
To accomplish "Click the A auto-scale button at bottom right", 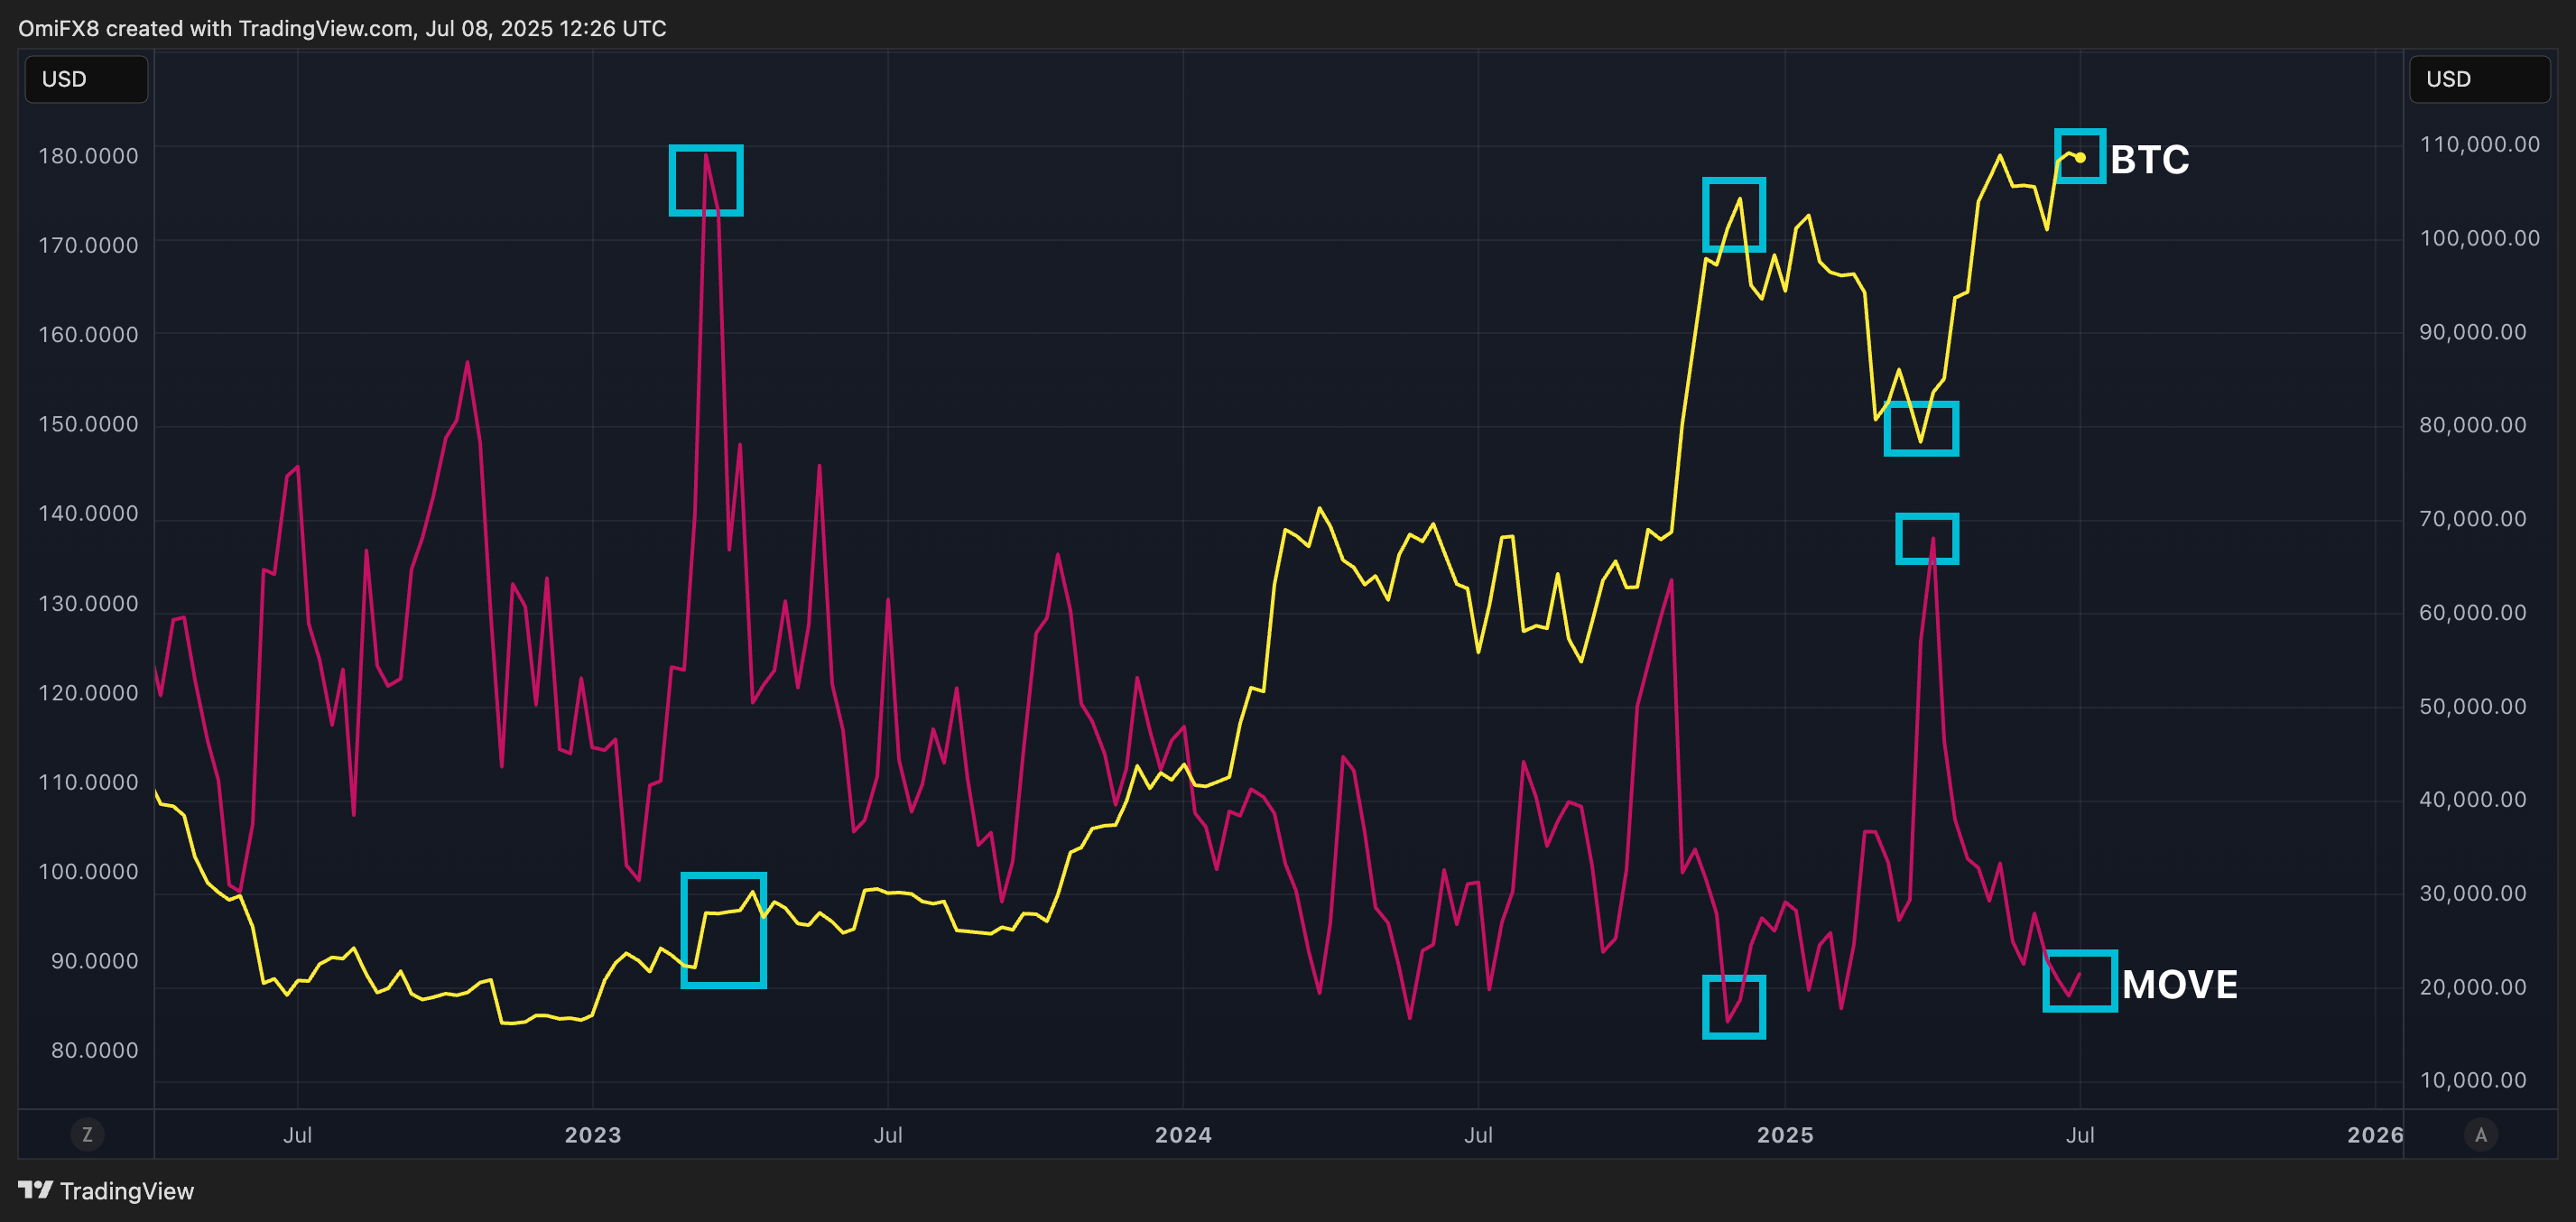I will point(2480,1134).
